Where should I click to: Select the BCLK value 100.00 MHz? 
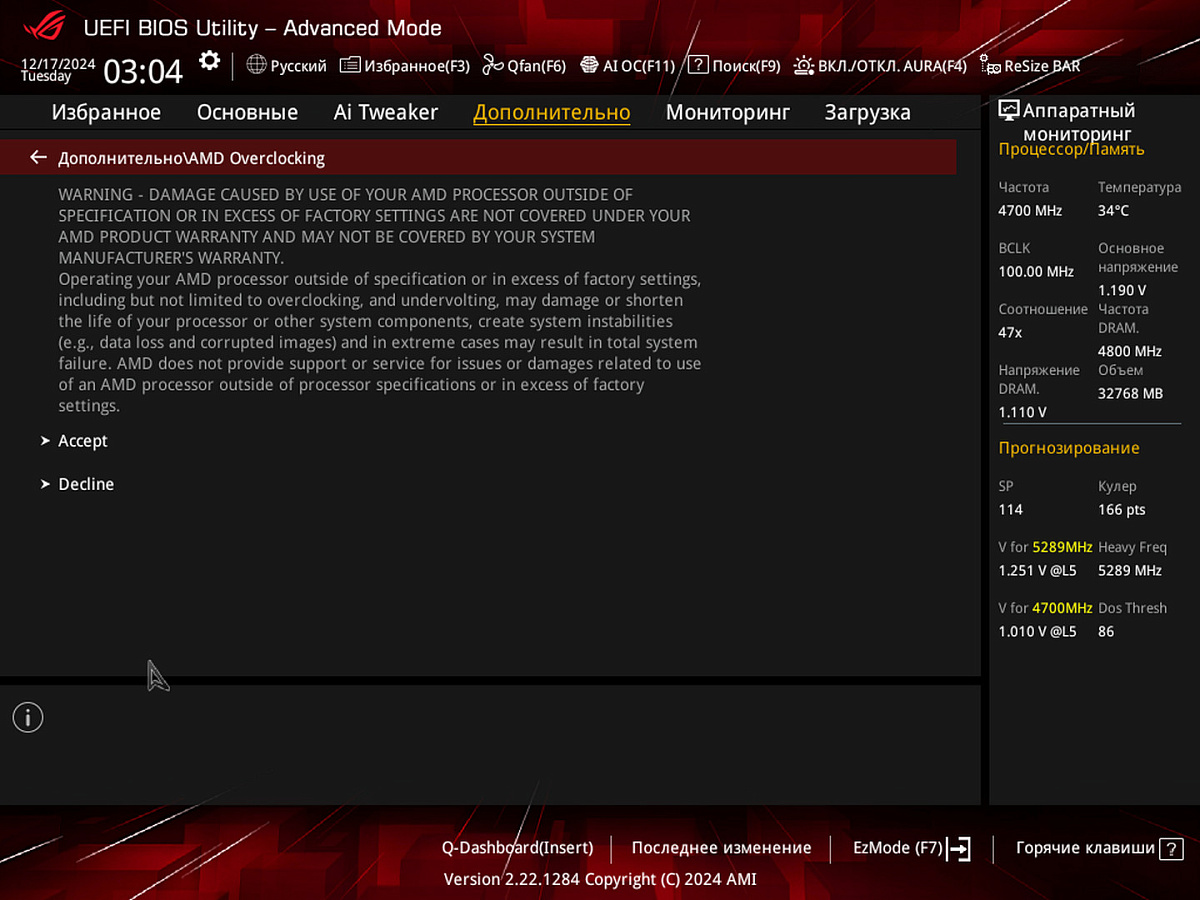pos(1036,272)
